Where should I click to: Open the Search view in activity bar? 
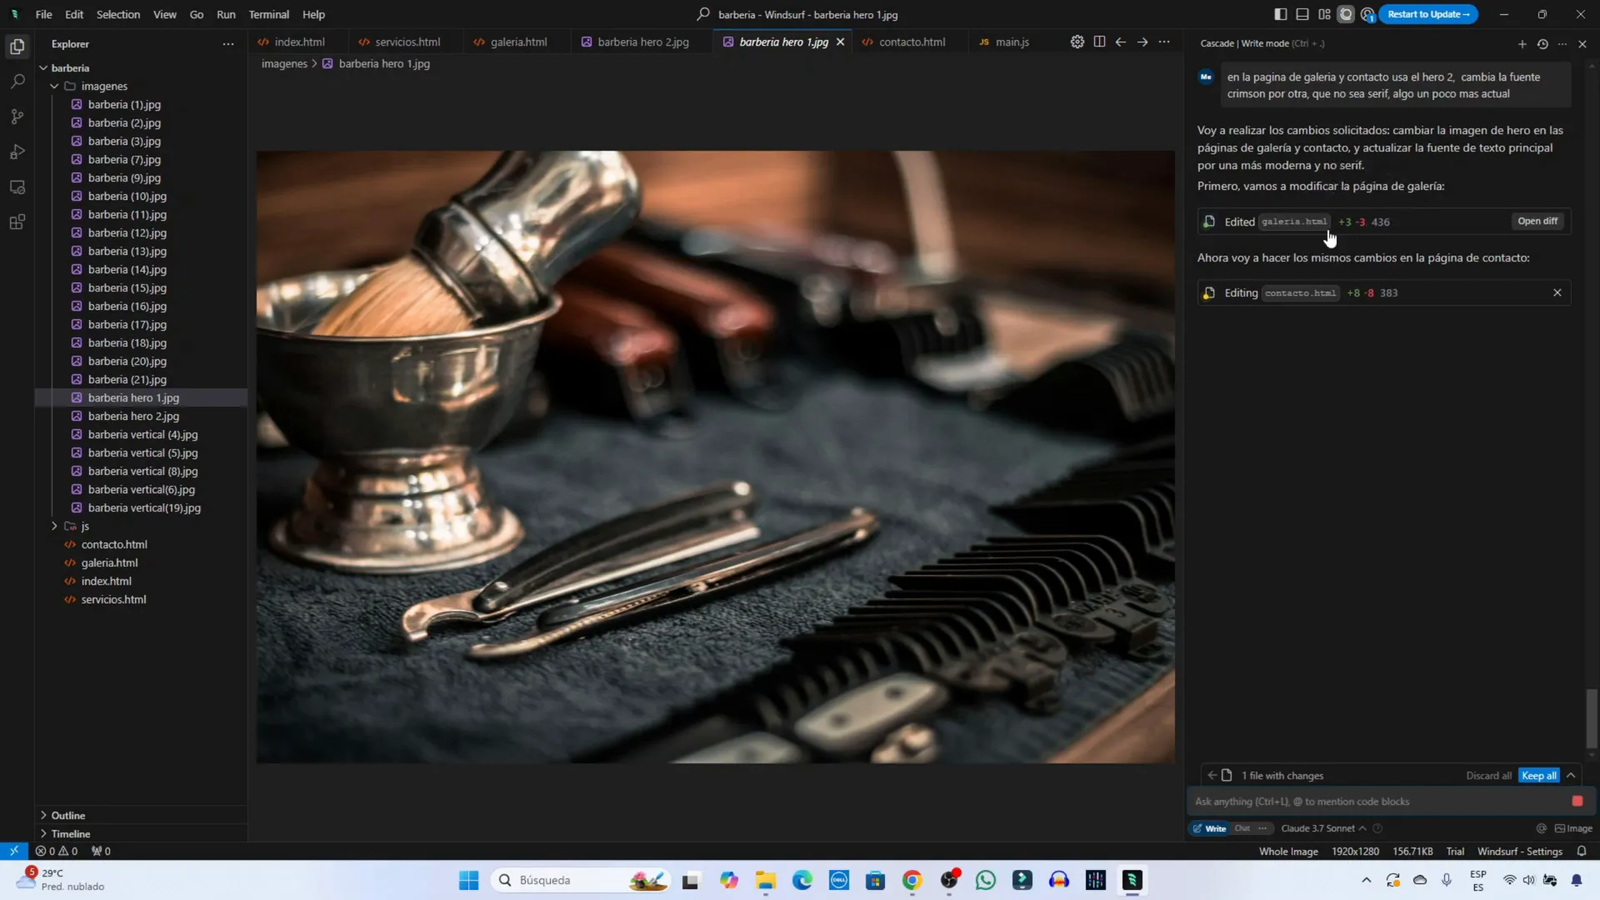[x=17, y=82]
